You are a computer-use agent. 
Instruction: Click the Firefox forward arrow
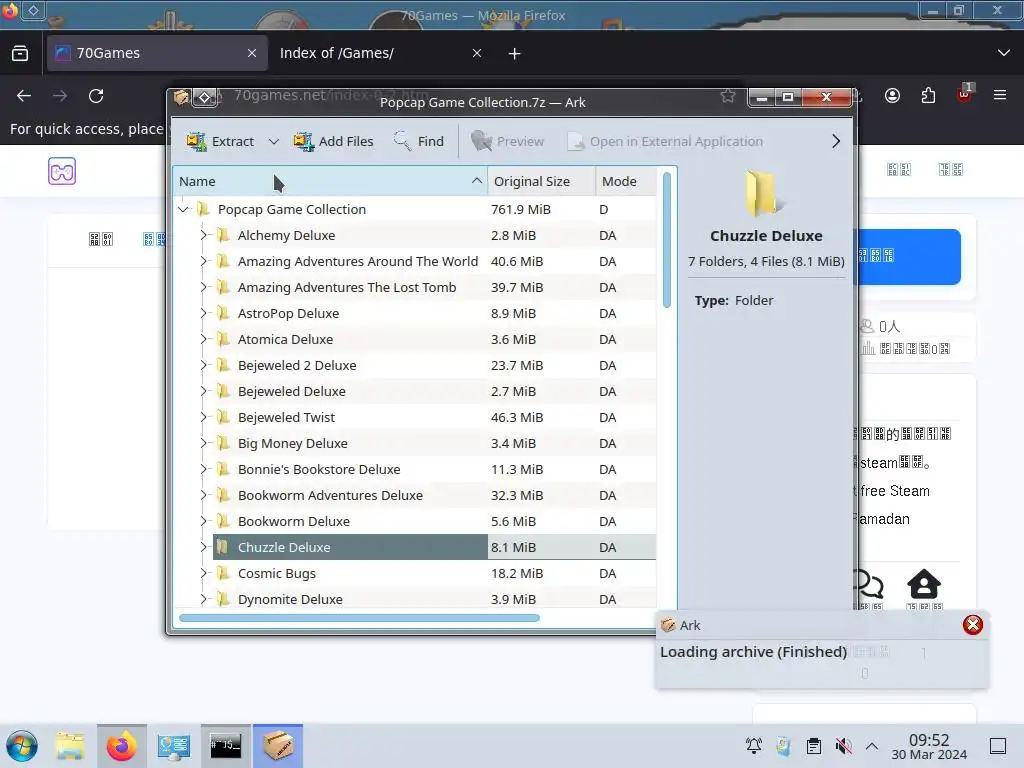click(x=60, y=96)
